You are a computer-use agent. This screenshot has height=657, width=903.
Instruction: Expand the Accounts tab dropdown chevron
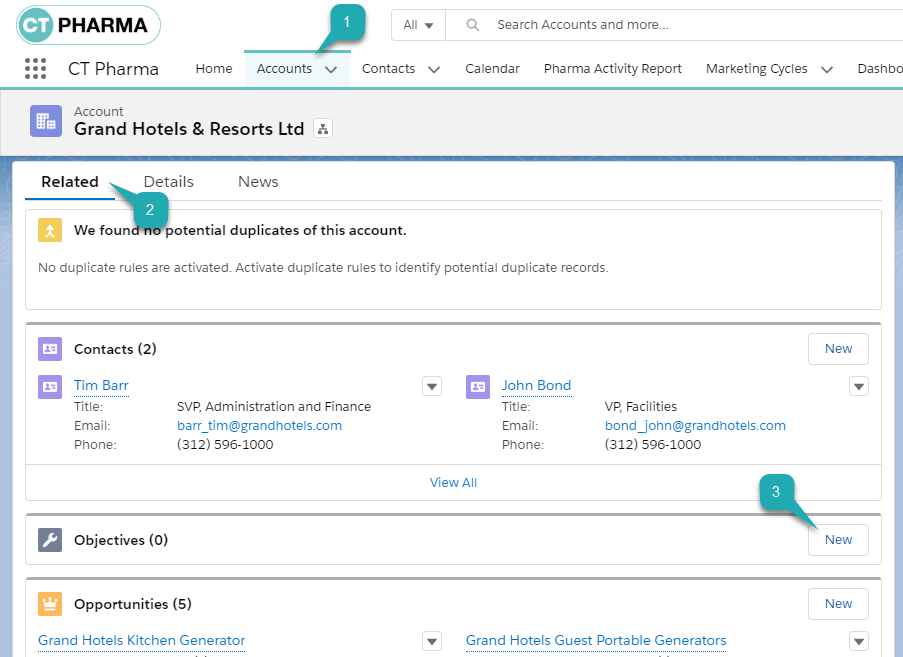pyautogui.click(x=331, y=70)
